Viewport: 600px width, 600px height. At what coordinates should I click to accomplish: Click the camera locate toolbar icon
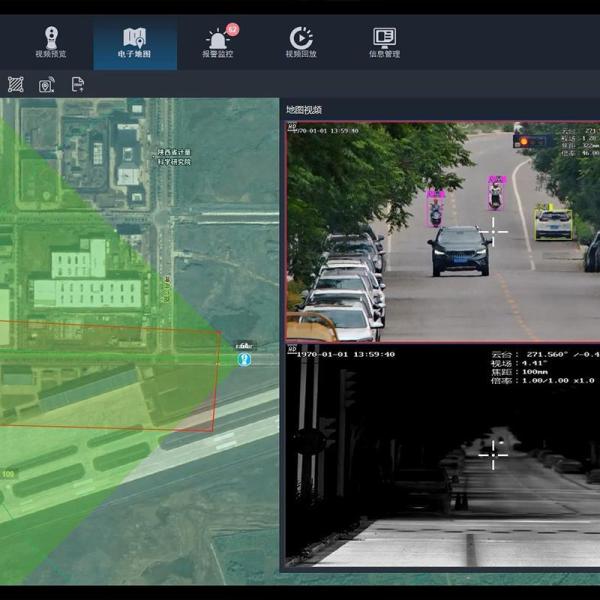pyautogui.click(x=47, y=85)
